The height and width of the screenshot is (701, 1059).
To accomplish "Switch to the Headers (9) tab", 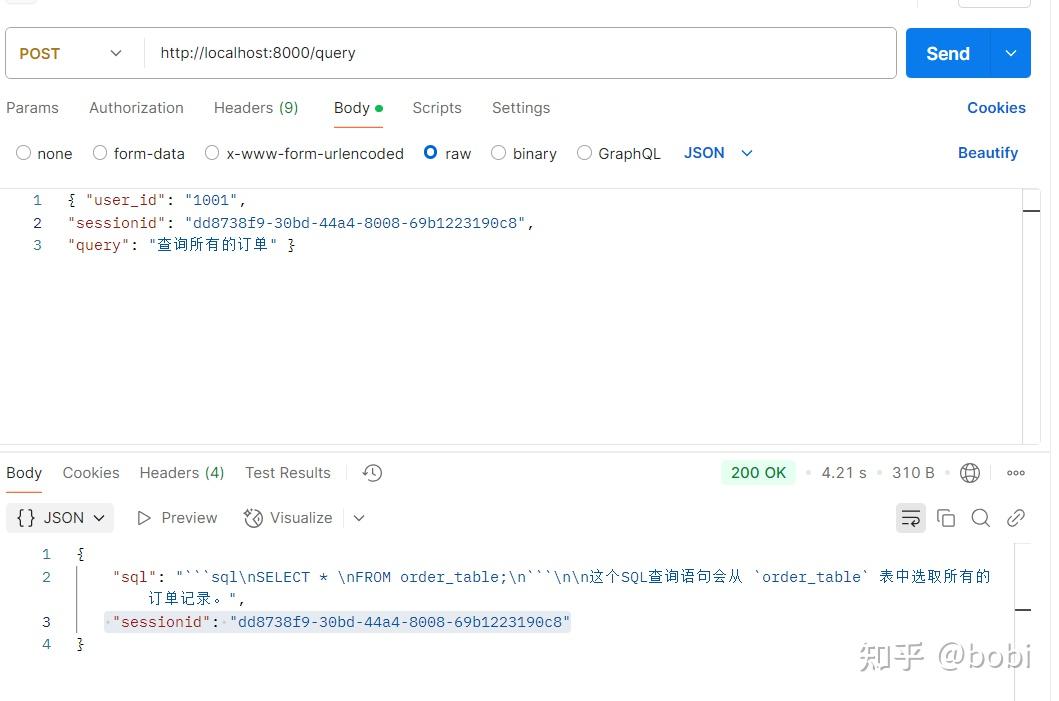I will pyautogui.click(x=256, y=108).
